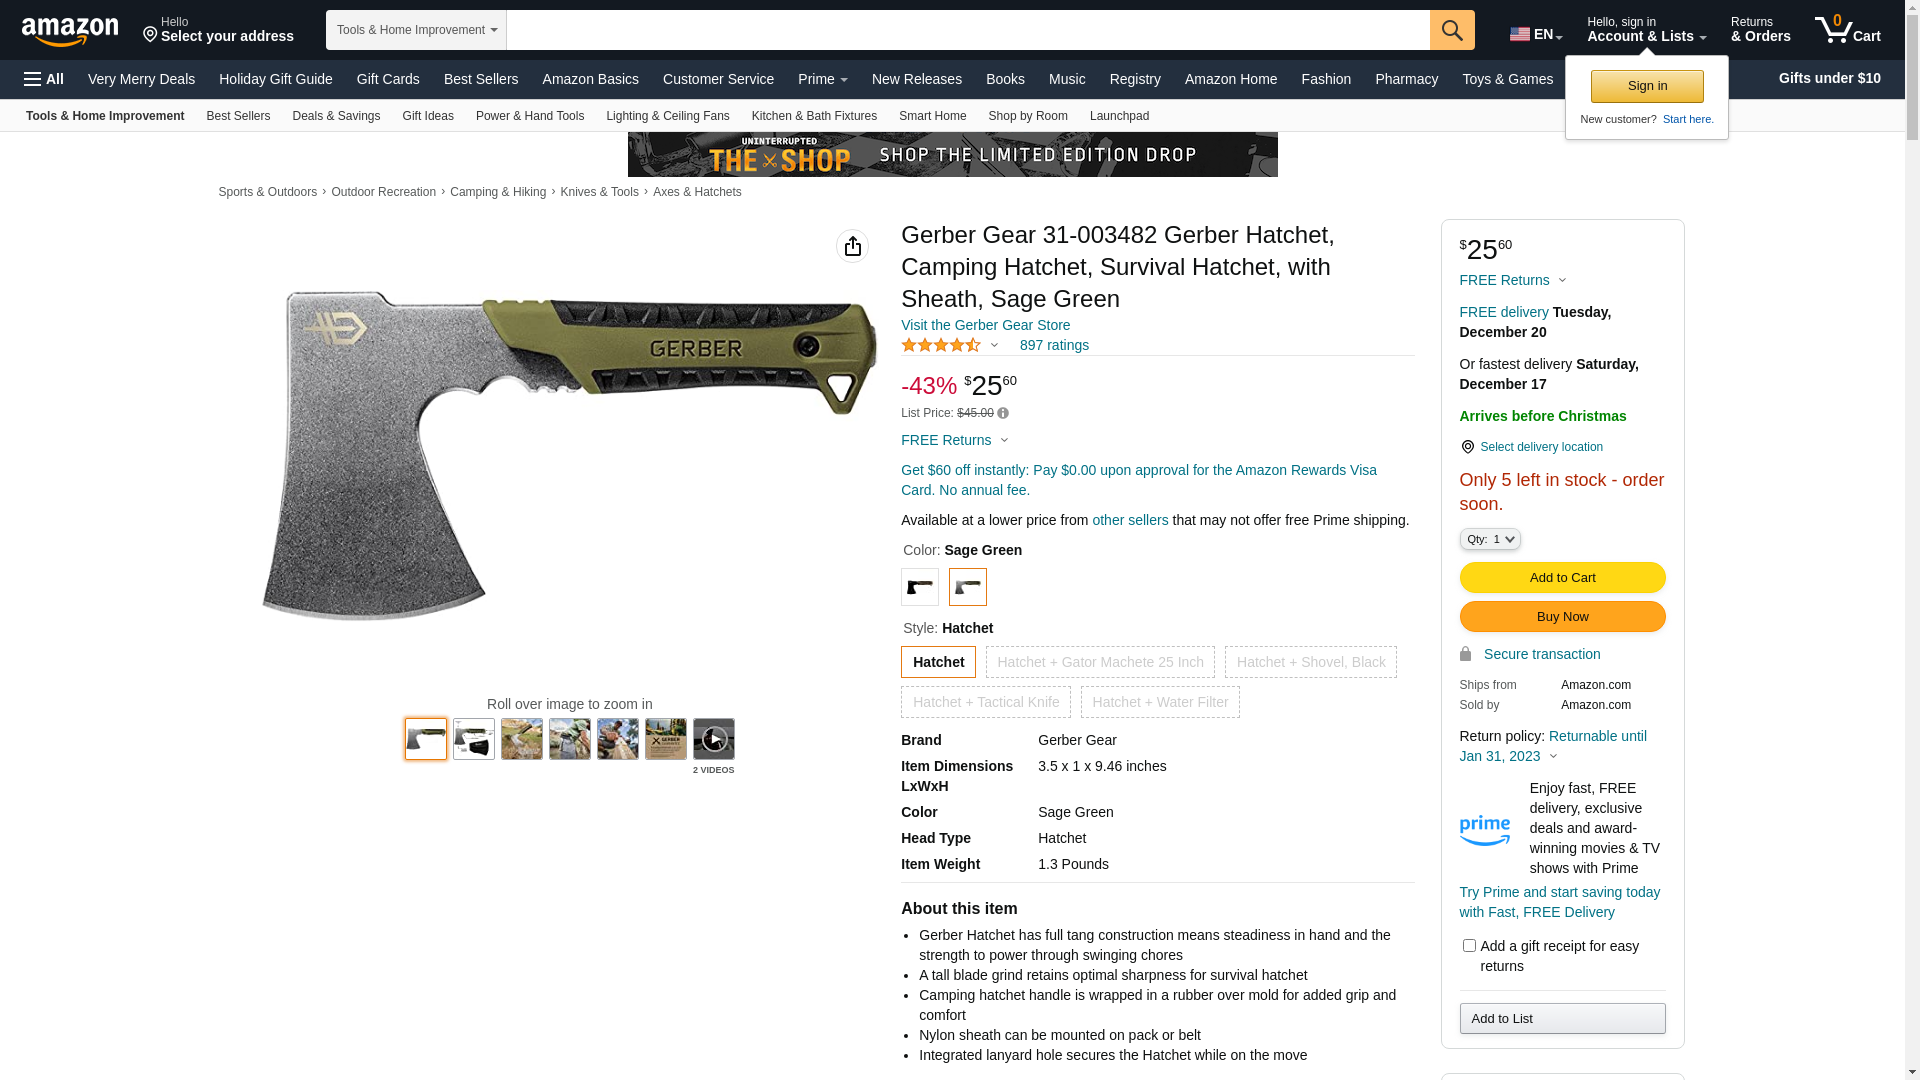Click the Amazon logo
Viewport: 1920px width, 1080px height.
point(70,31)
